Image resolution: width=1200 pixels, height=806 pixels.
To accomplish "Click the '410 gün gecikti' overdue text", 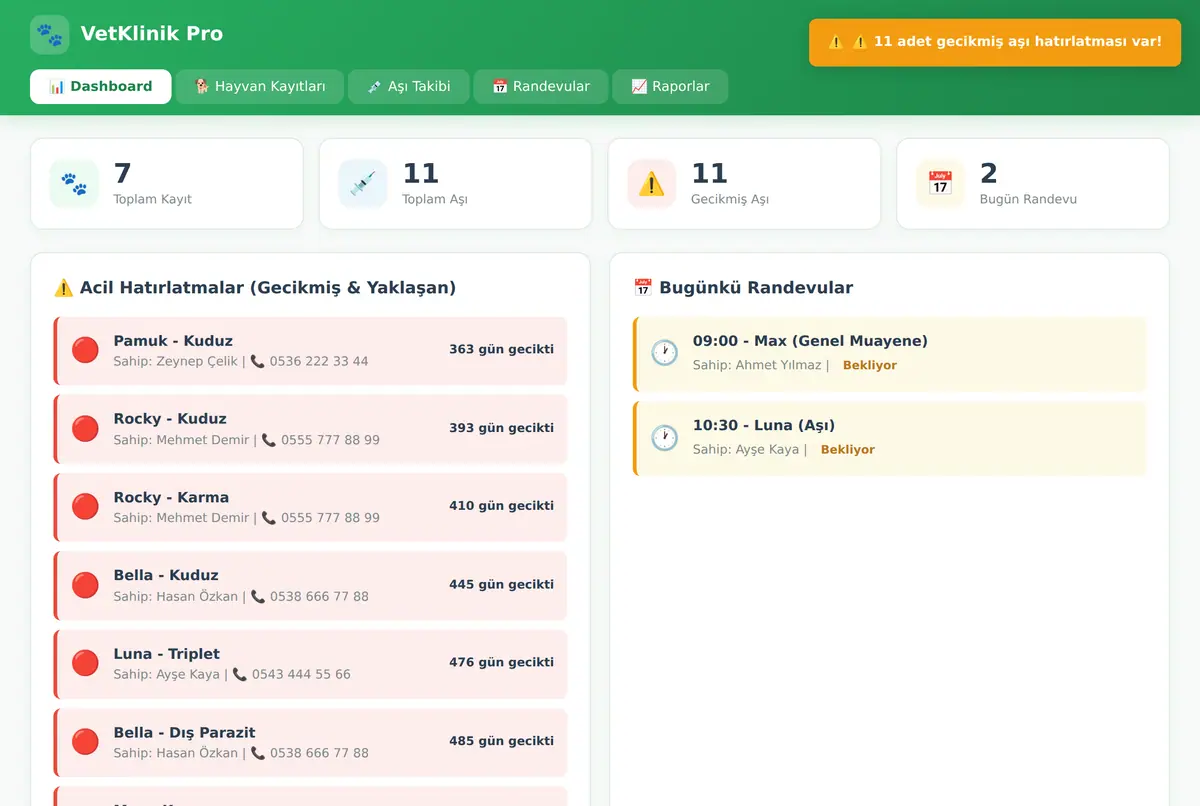I will pyautogui.click(x=501, y=506).
